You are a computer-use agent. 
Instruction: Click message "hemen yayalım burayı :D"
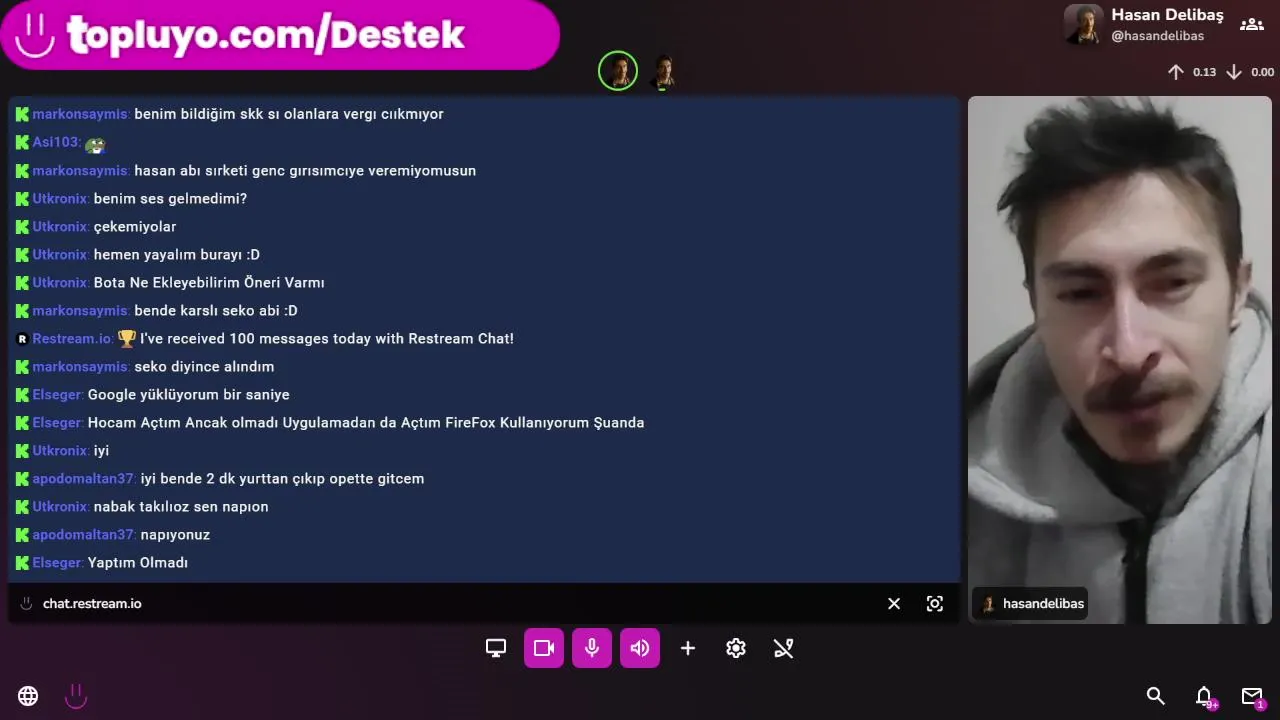point(177,255)
